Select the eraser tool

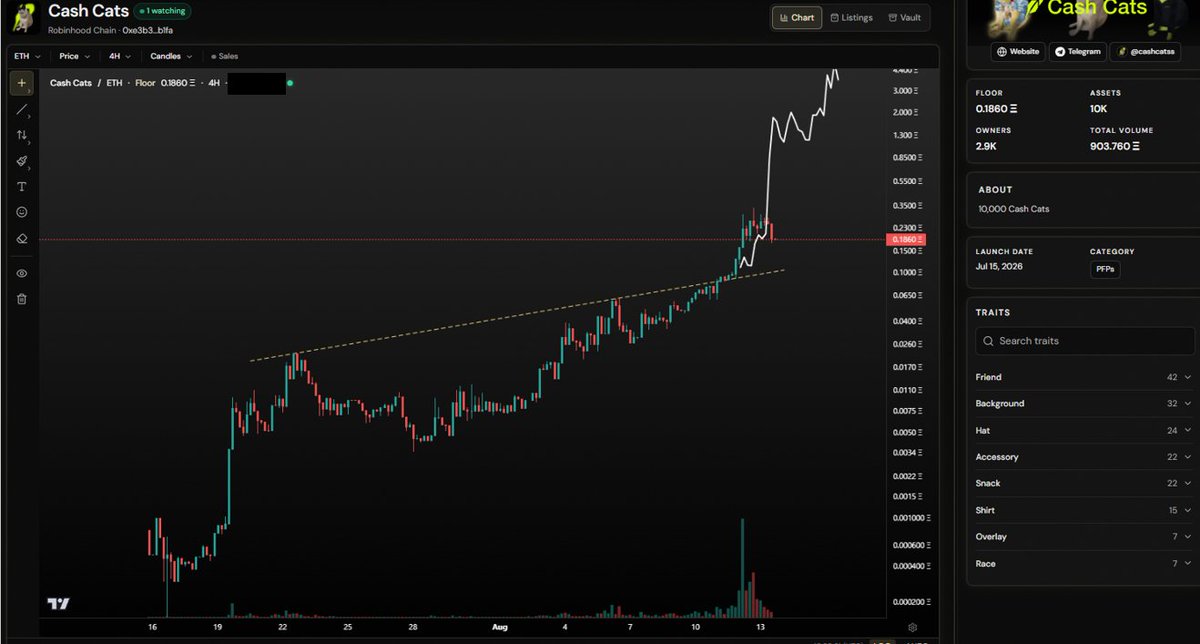(x=21, y=239)
